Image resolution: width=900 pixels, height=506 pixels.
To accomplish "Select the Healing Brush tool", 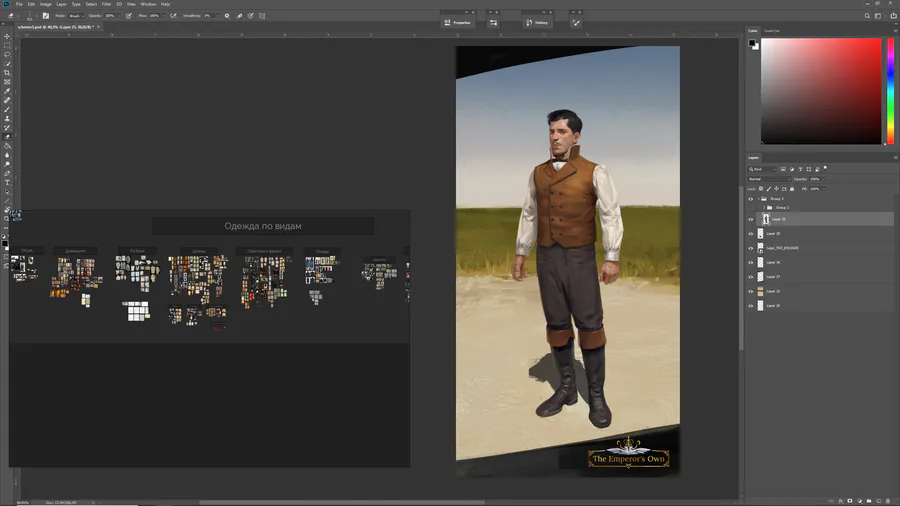I will tap(7, 100).
